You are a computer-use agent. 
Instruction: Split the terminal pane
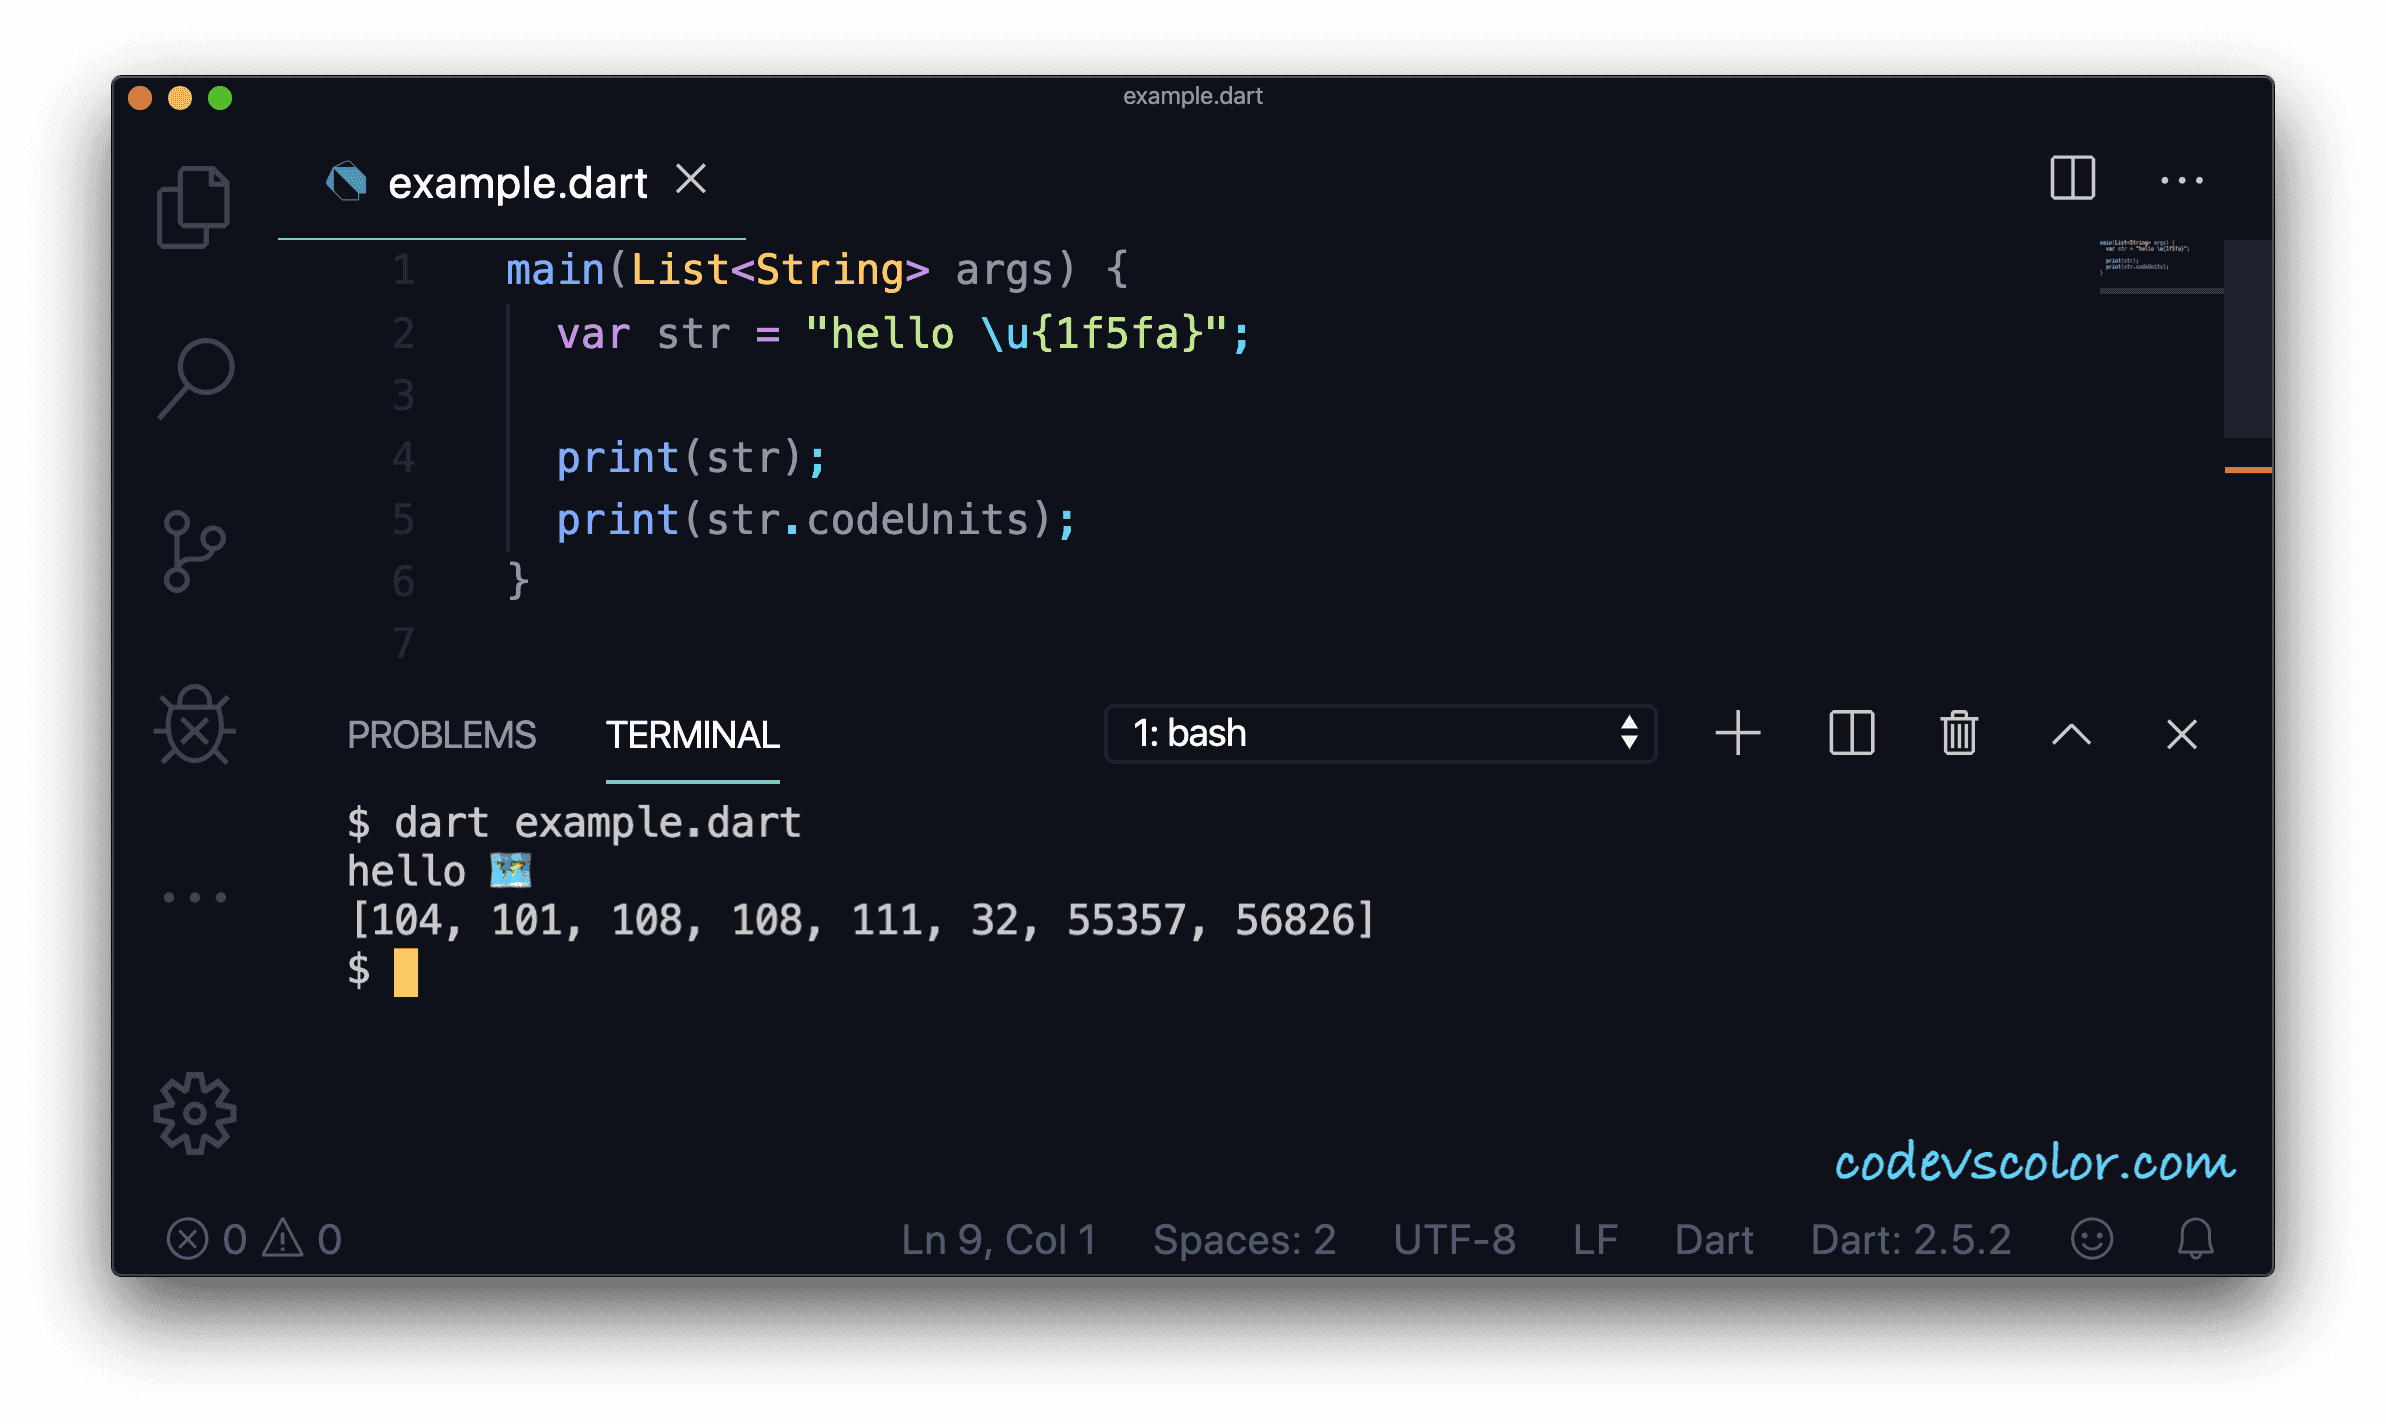coord(1851,734)
